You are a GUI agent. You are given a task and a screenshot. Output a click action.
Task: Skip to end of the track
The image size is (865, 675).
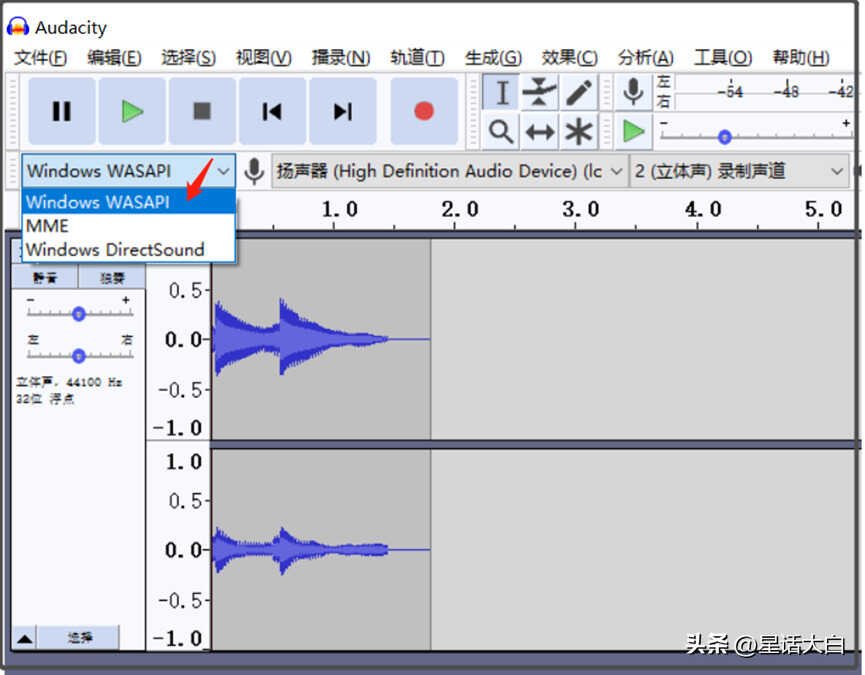pyautogui.click(x=343, y=111)
